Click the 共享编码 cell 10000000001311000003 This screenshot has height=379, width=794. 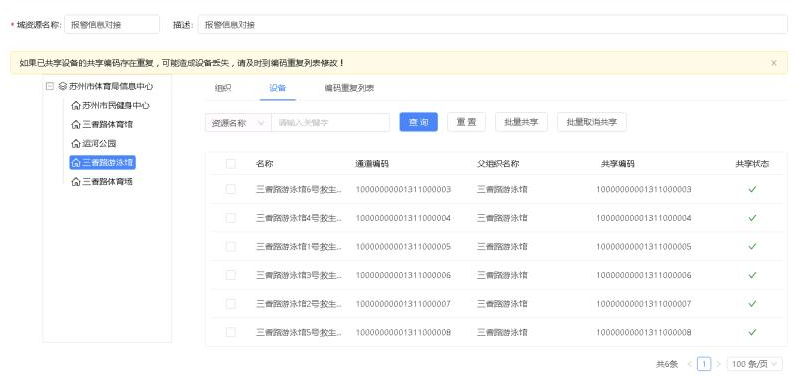[644, 190]
